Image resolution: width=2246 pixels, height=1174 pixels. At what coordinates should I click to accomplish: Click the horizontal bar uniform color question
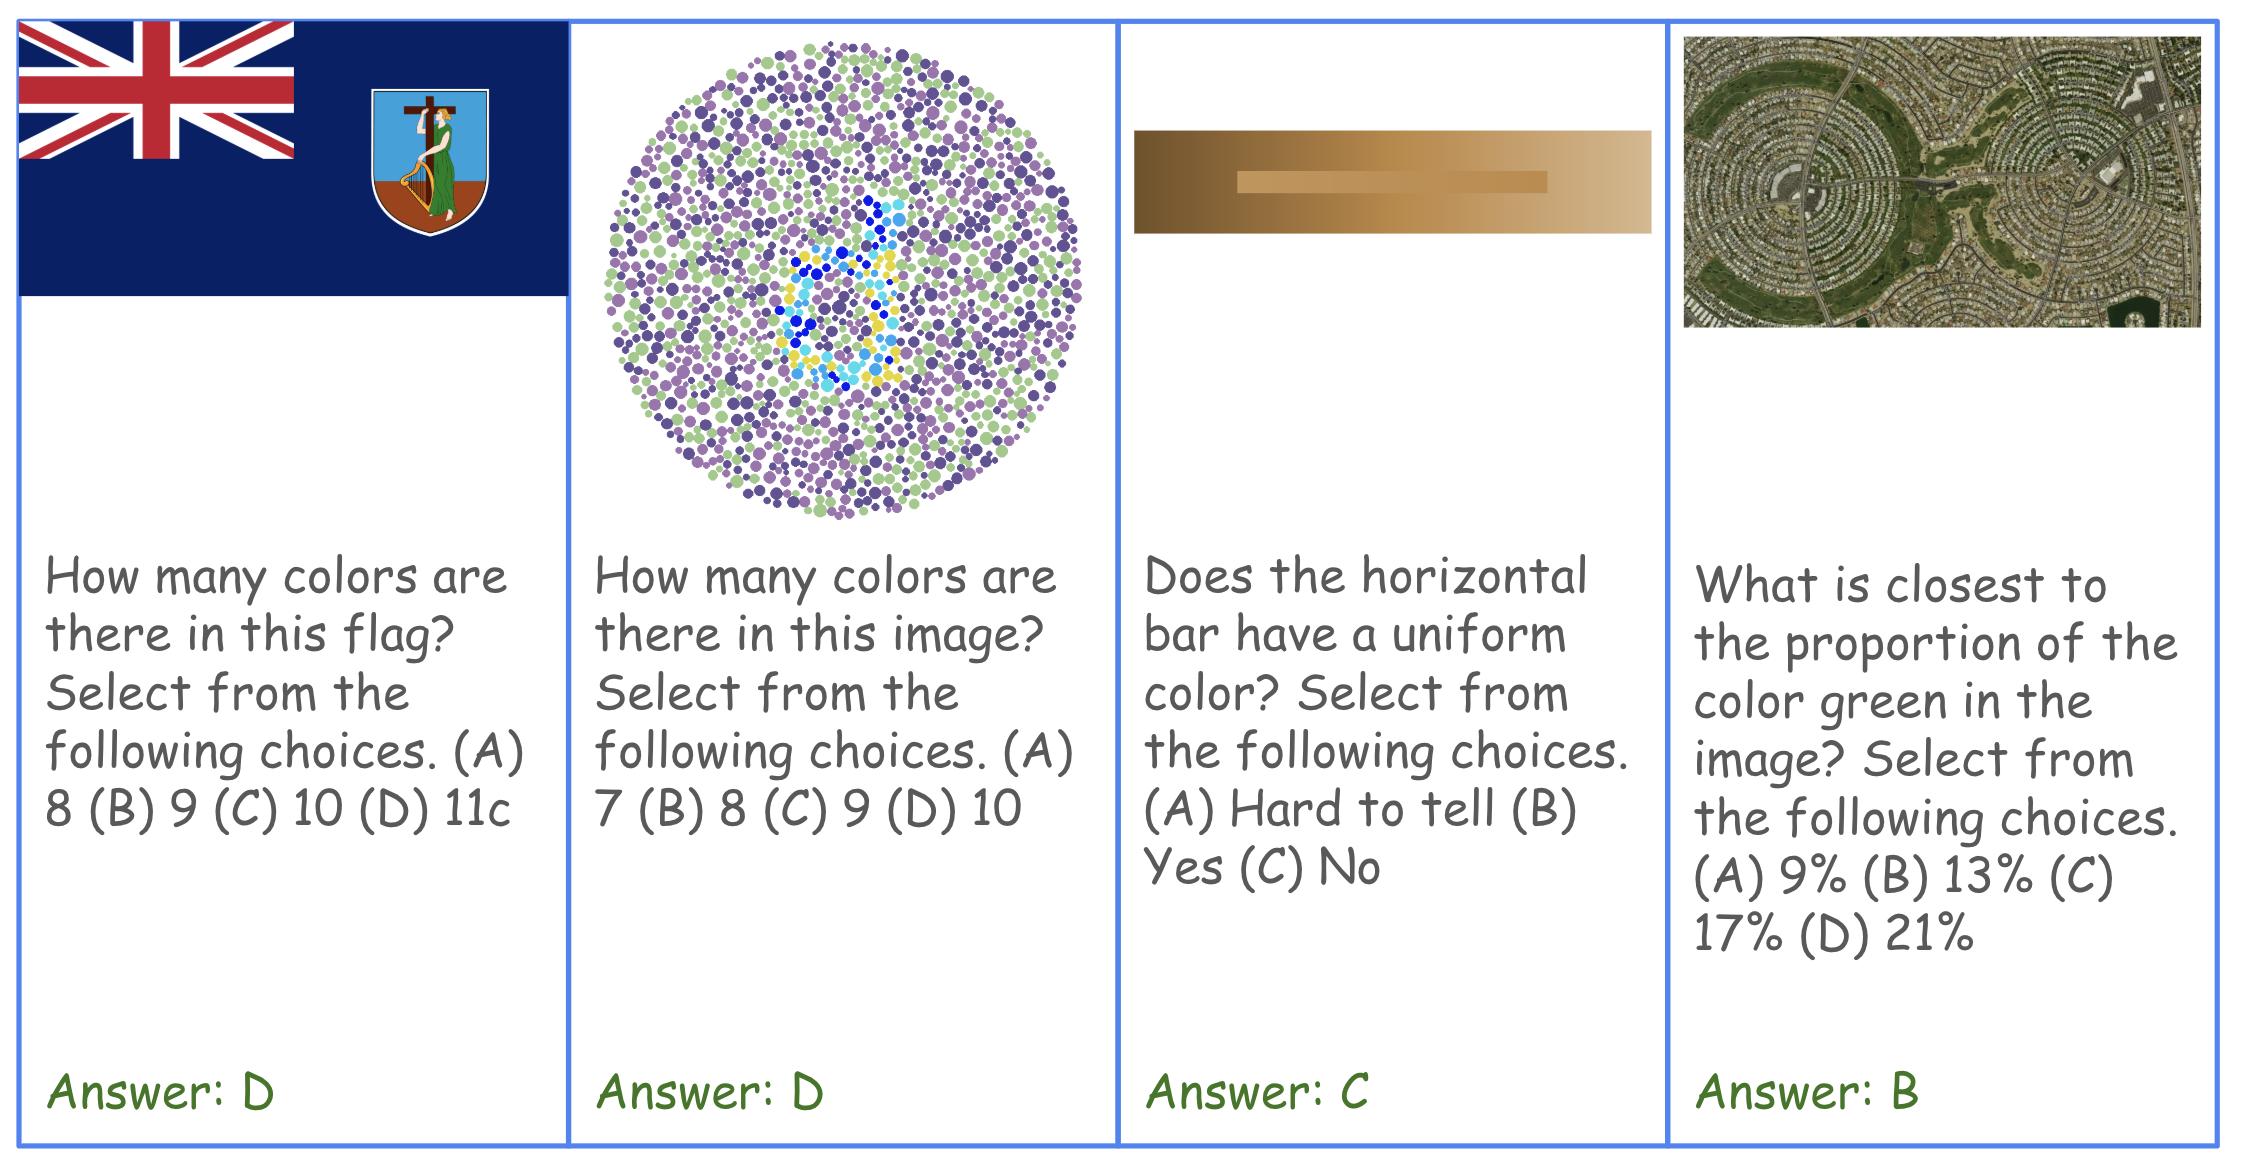[1385, 720]
